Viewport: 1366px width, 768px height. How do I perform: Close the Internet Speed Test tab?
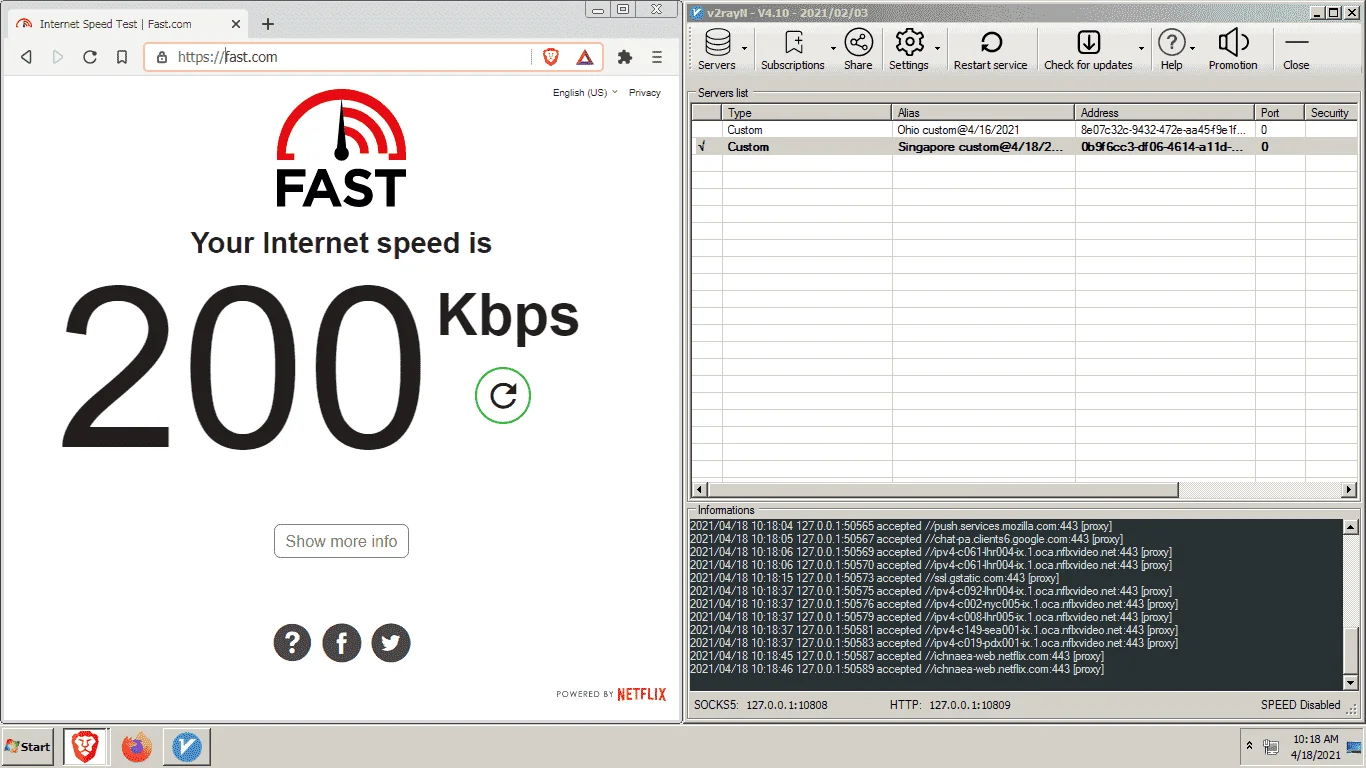(235, 24)
